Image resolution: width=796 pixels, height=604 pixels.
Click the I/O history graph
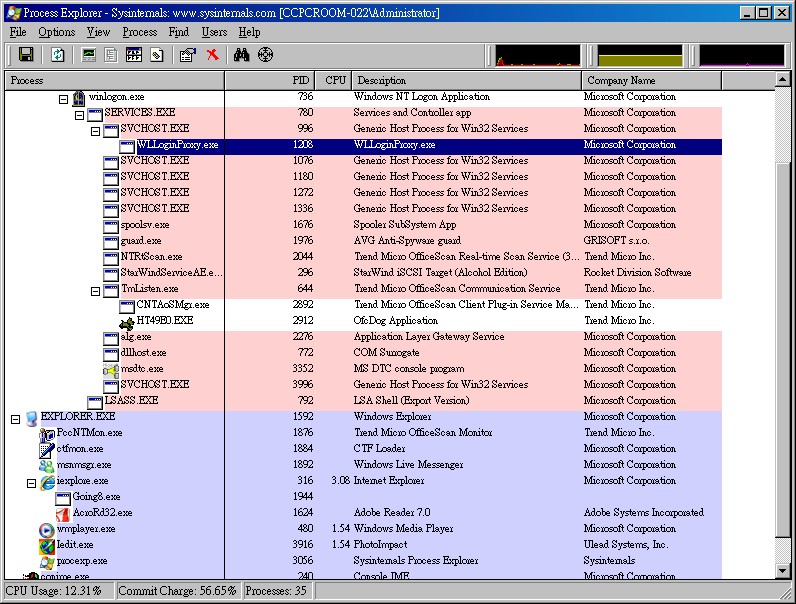(742, 55)
